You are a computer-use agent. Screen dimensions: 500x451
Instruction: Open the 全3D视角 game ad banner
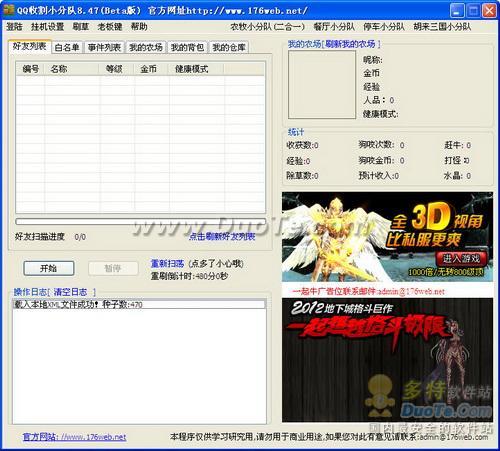(387, 237)
